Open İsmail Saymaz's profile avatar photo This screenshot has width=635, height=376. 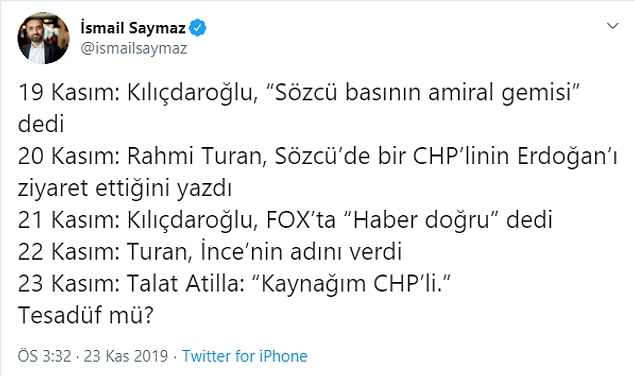[43, 38]
